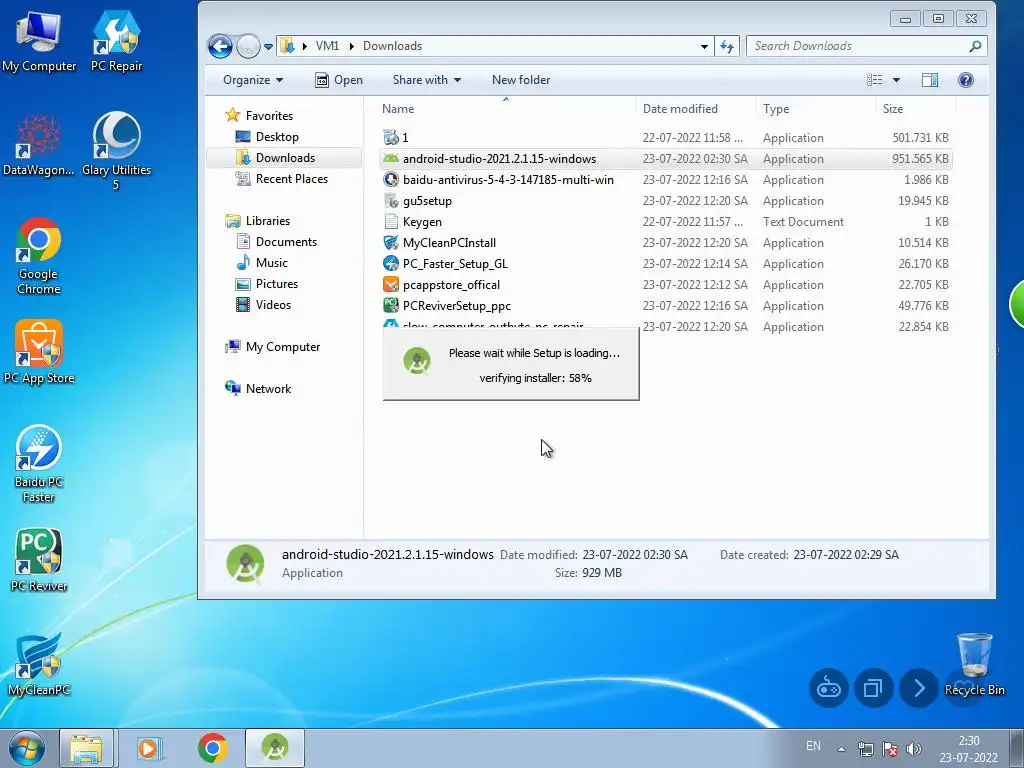
Task: Open PC Reviver desktop shortcut
Action: coord(39,559)
